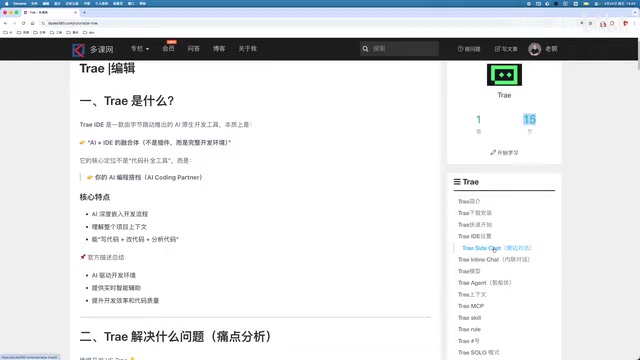The height and width of the screenshot is (360, 640).
Task: Open the 关于我 page
Action: click(247, 49)
